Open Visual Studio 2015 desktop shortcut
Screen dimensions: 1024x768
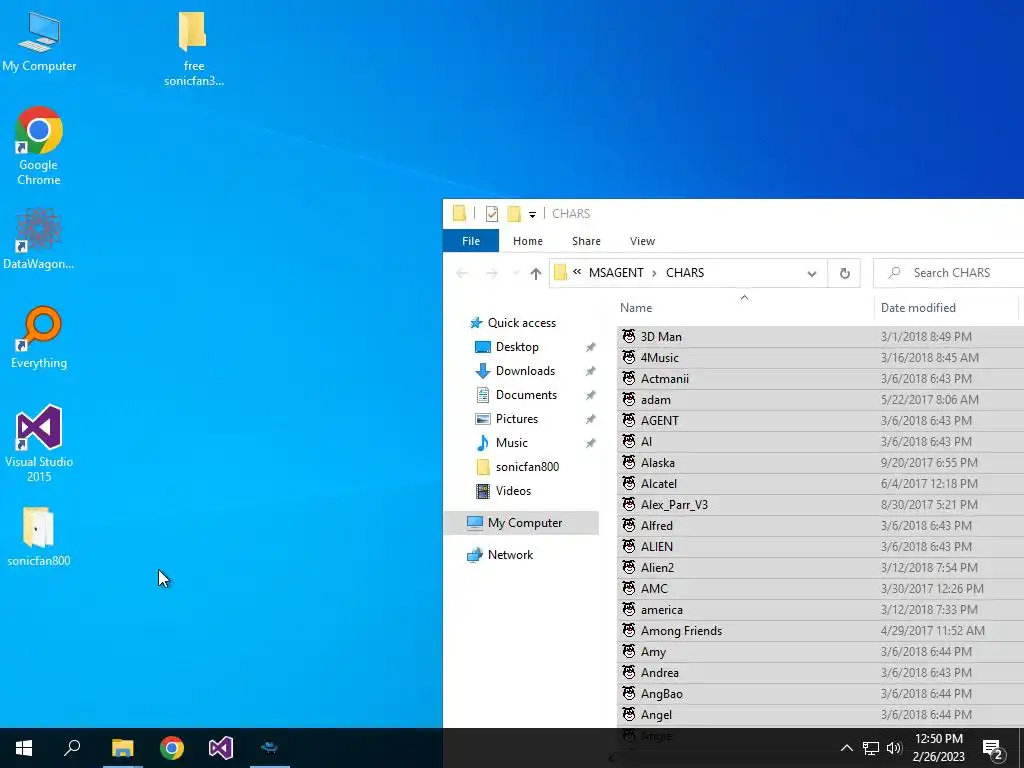coord(39,443)
